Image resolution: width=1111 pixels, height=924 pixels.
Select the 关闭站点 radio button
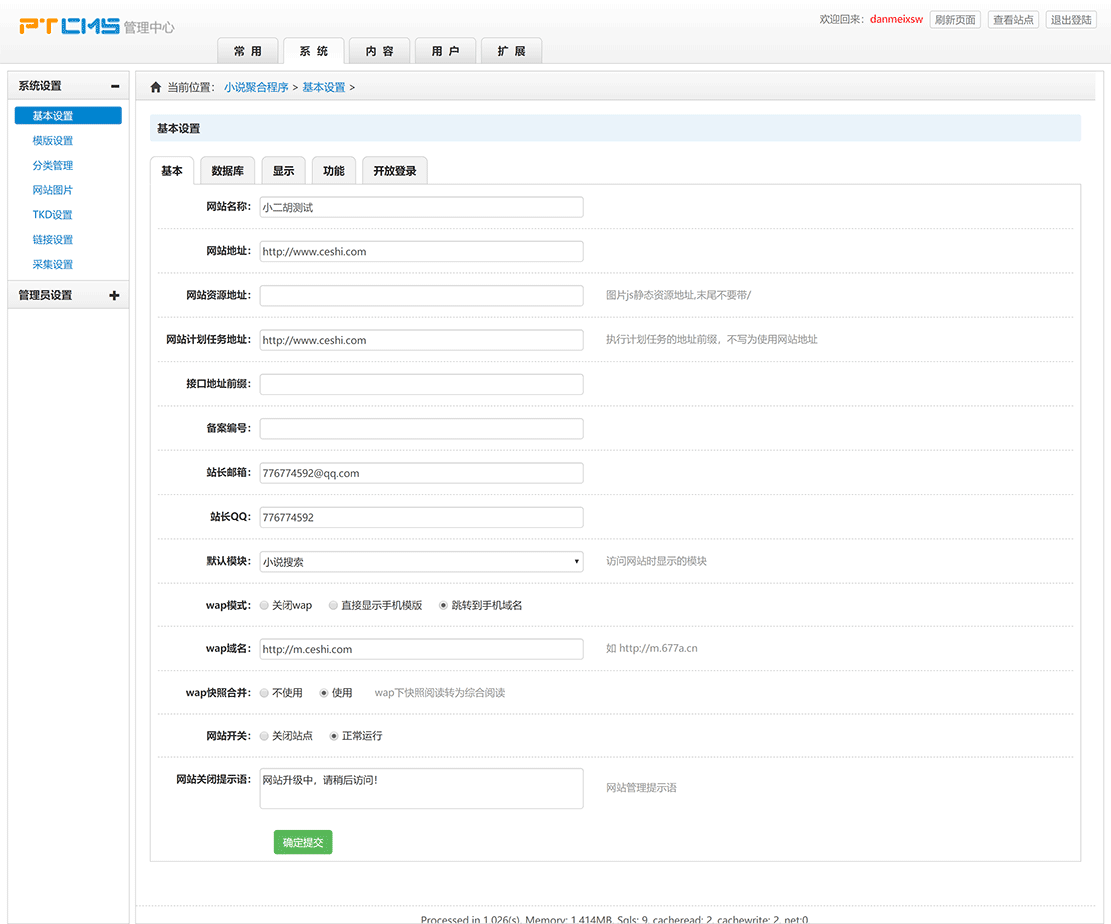click(264, 736)
